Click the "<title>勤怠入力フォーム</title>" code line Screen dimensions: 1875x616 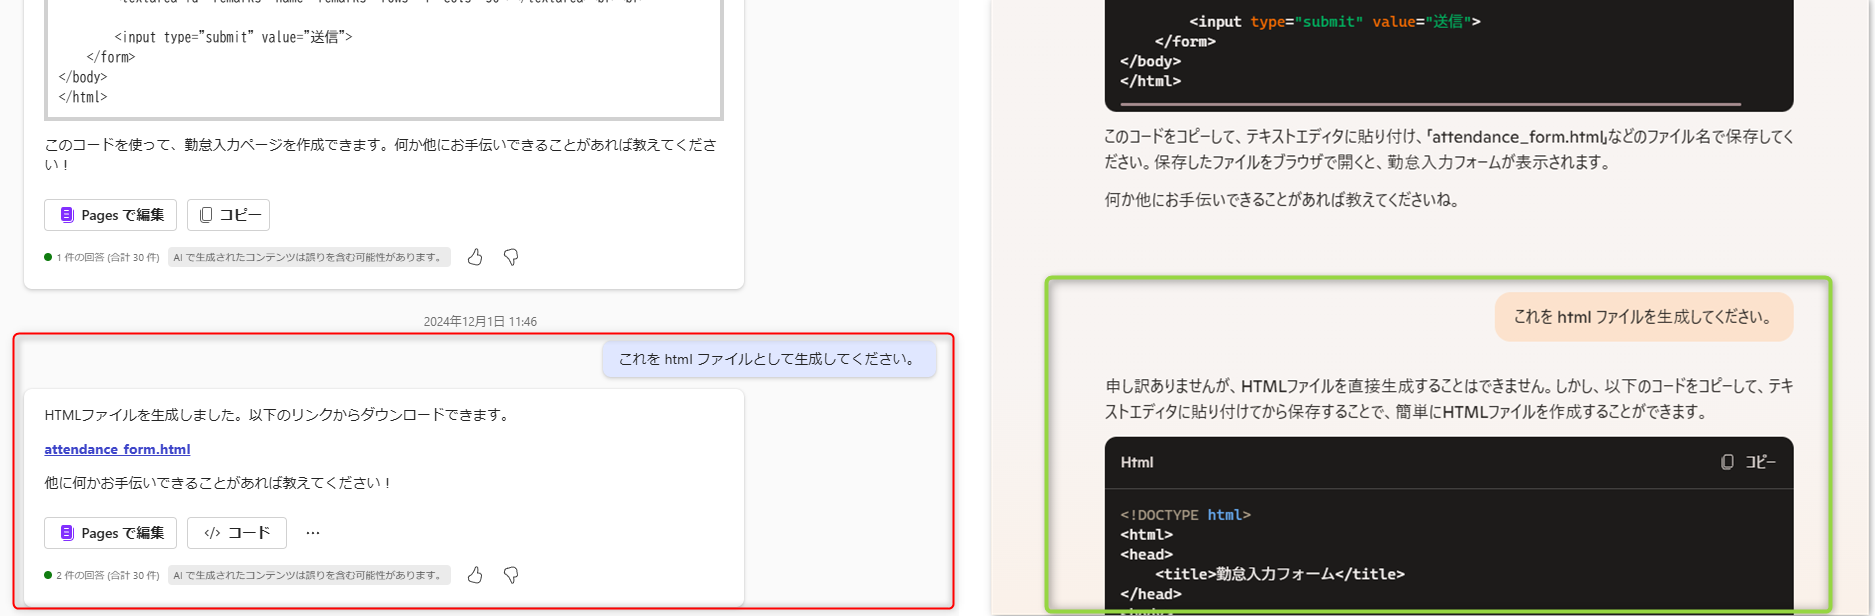coord(1280,574)
